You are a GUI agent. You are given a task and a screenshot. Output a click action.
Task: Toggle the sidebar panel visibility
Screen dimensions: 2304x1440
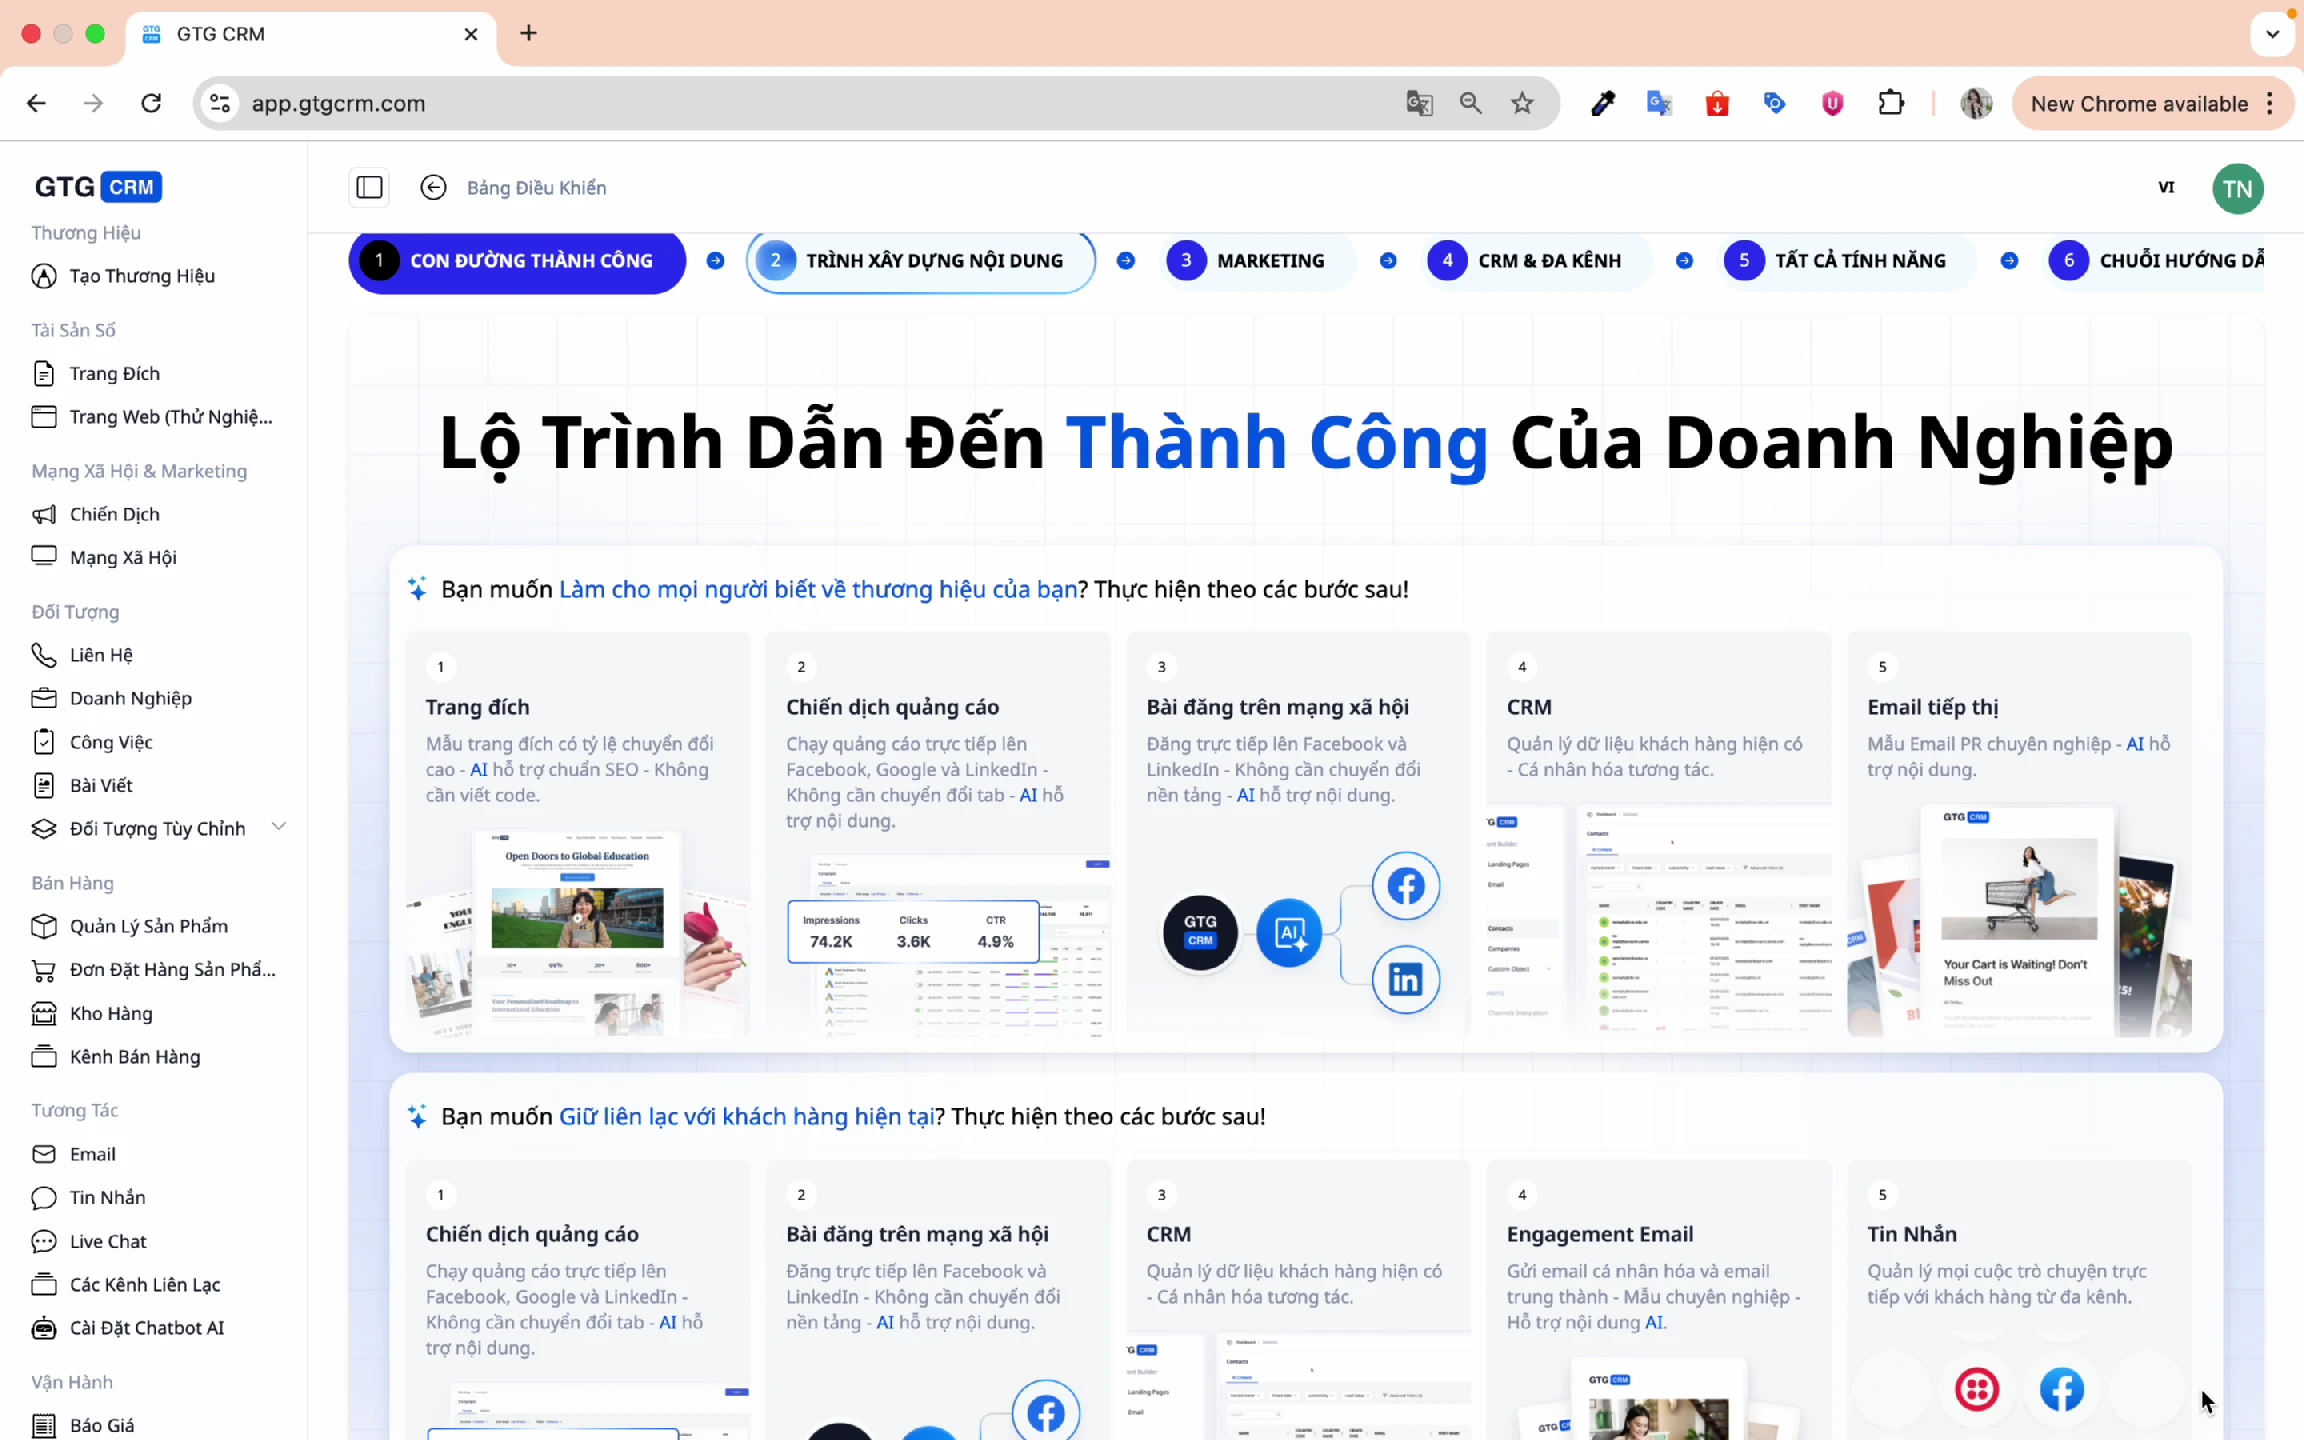(369, 187)
